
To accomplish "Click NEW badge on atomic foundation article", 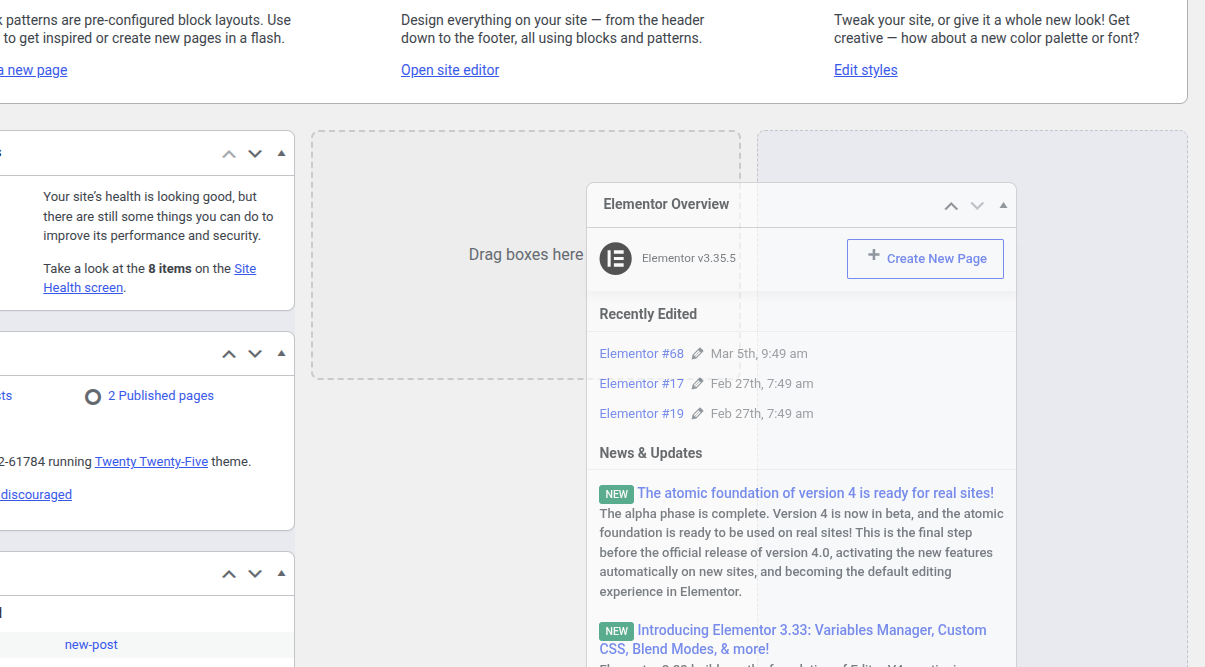I will (x=616, y=494).
